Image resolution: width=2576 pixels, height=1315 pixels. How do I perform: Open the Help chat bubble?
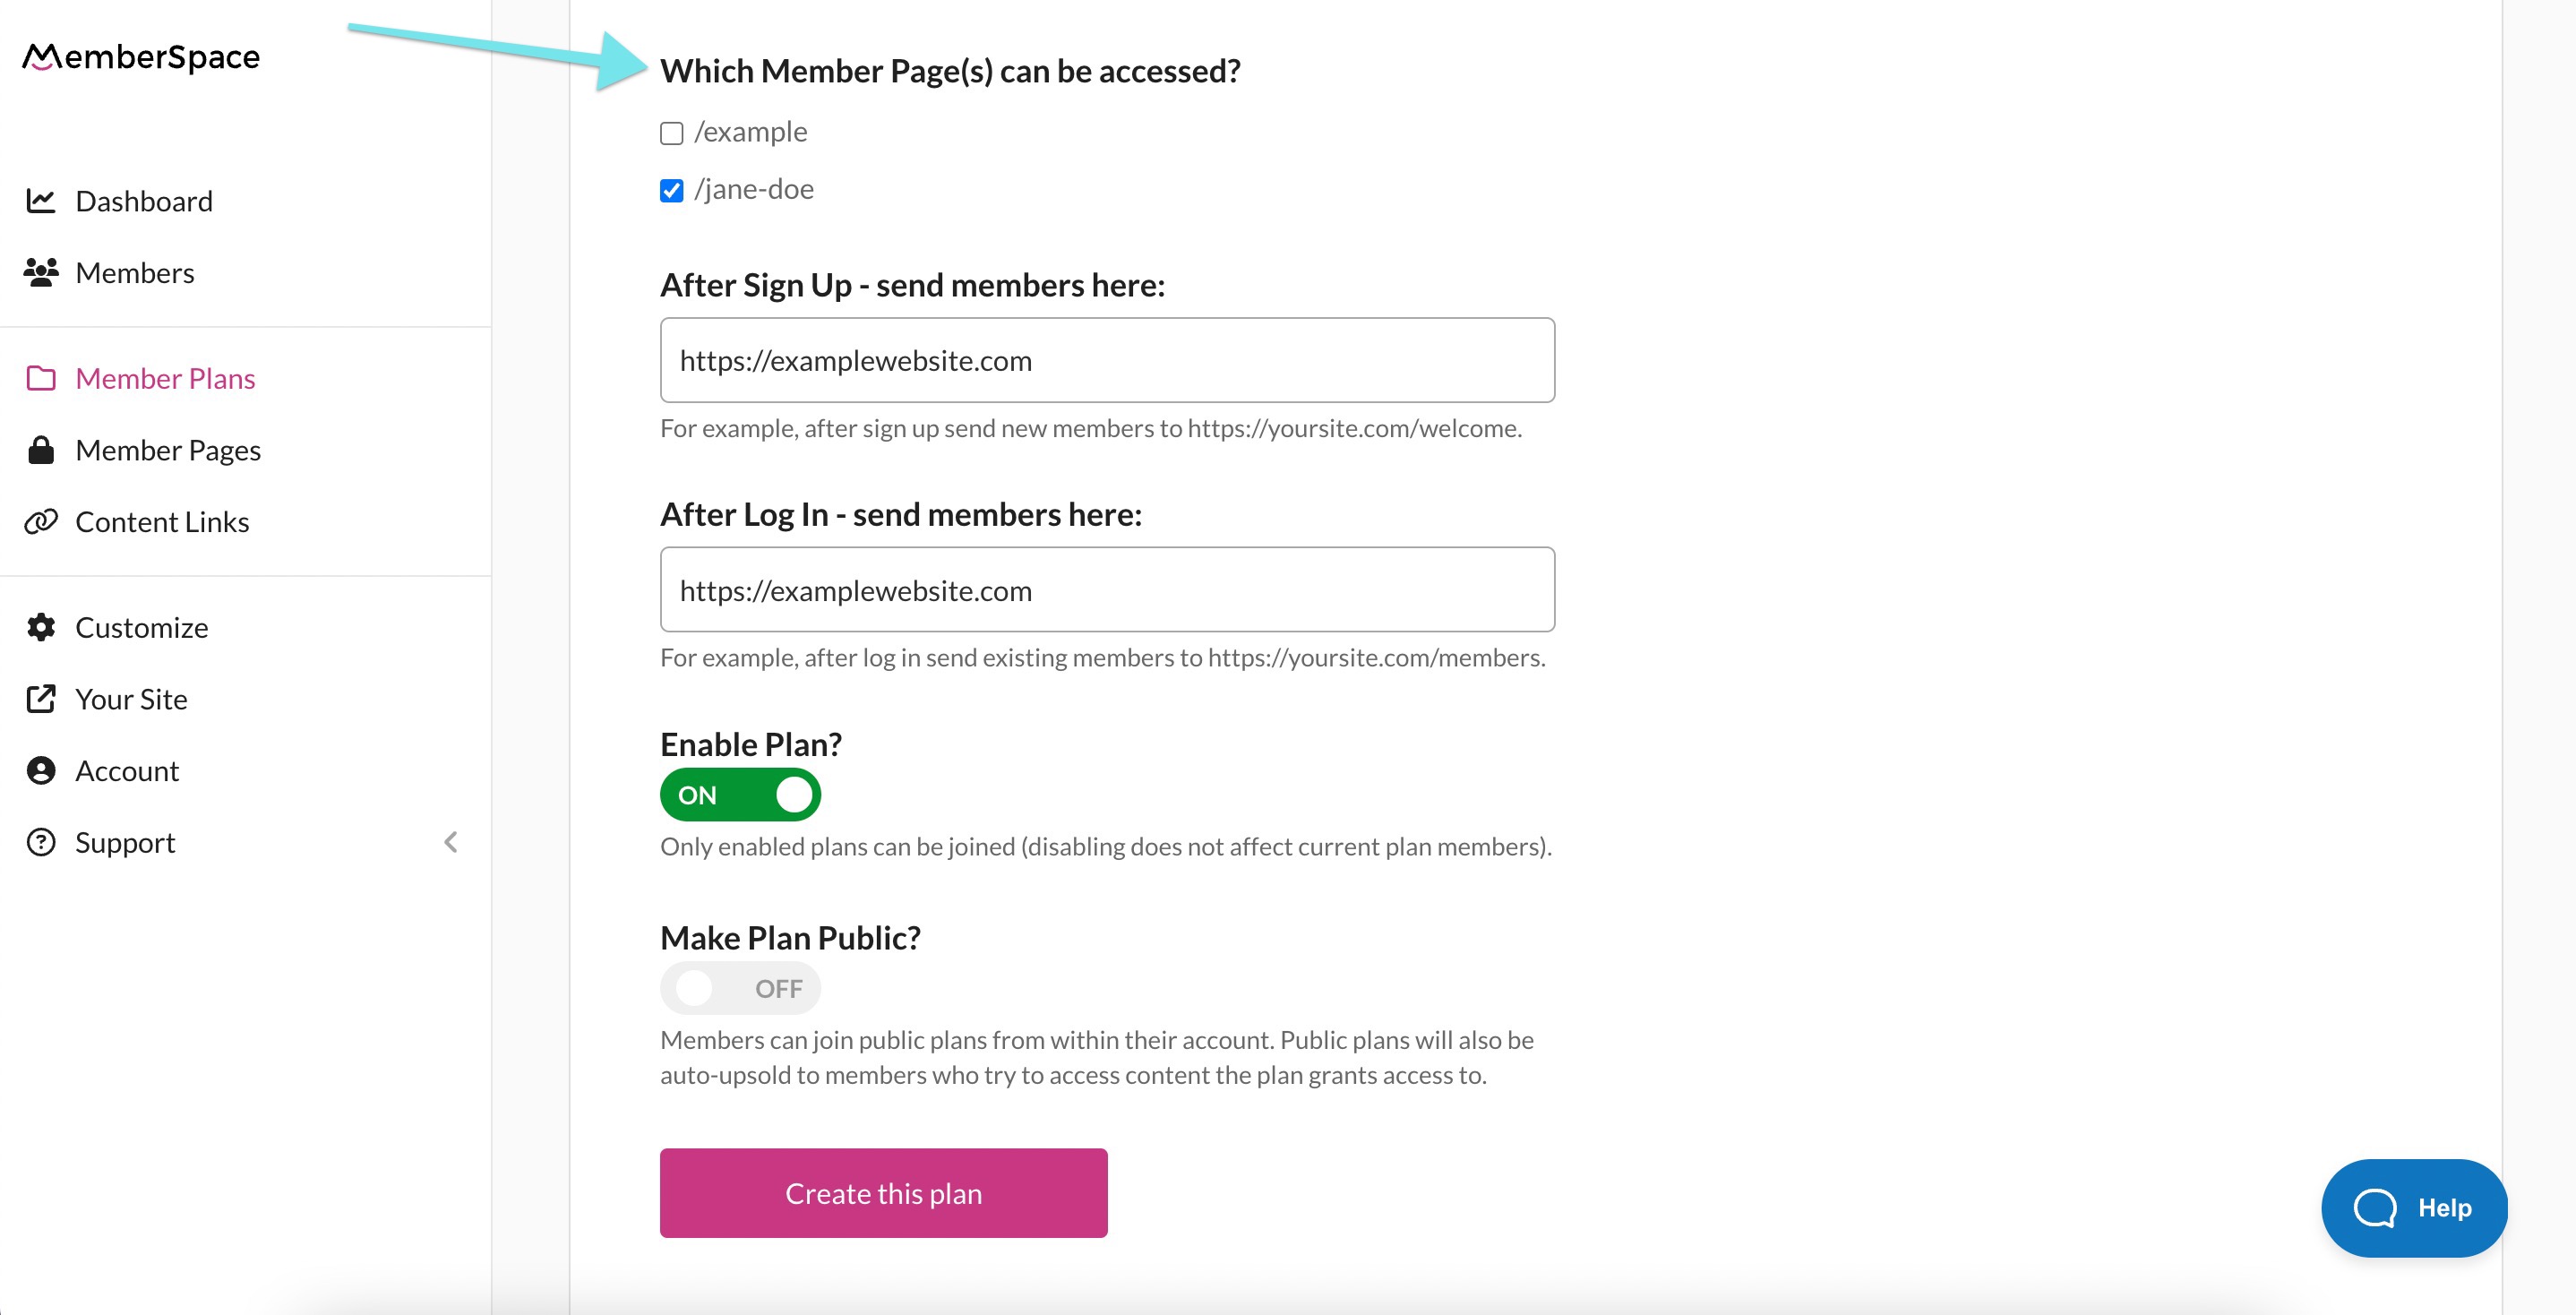coord(2413,1207)
